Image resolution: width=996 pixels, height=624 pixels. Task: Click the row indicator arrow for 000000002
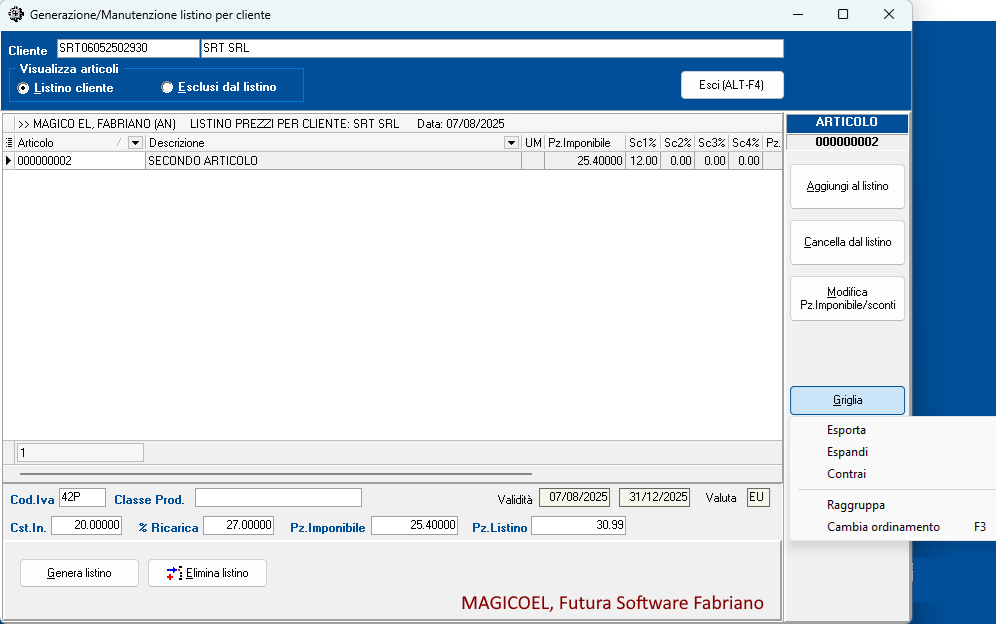pos(8,161)
